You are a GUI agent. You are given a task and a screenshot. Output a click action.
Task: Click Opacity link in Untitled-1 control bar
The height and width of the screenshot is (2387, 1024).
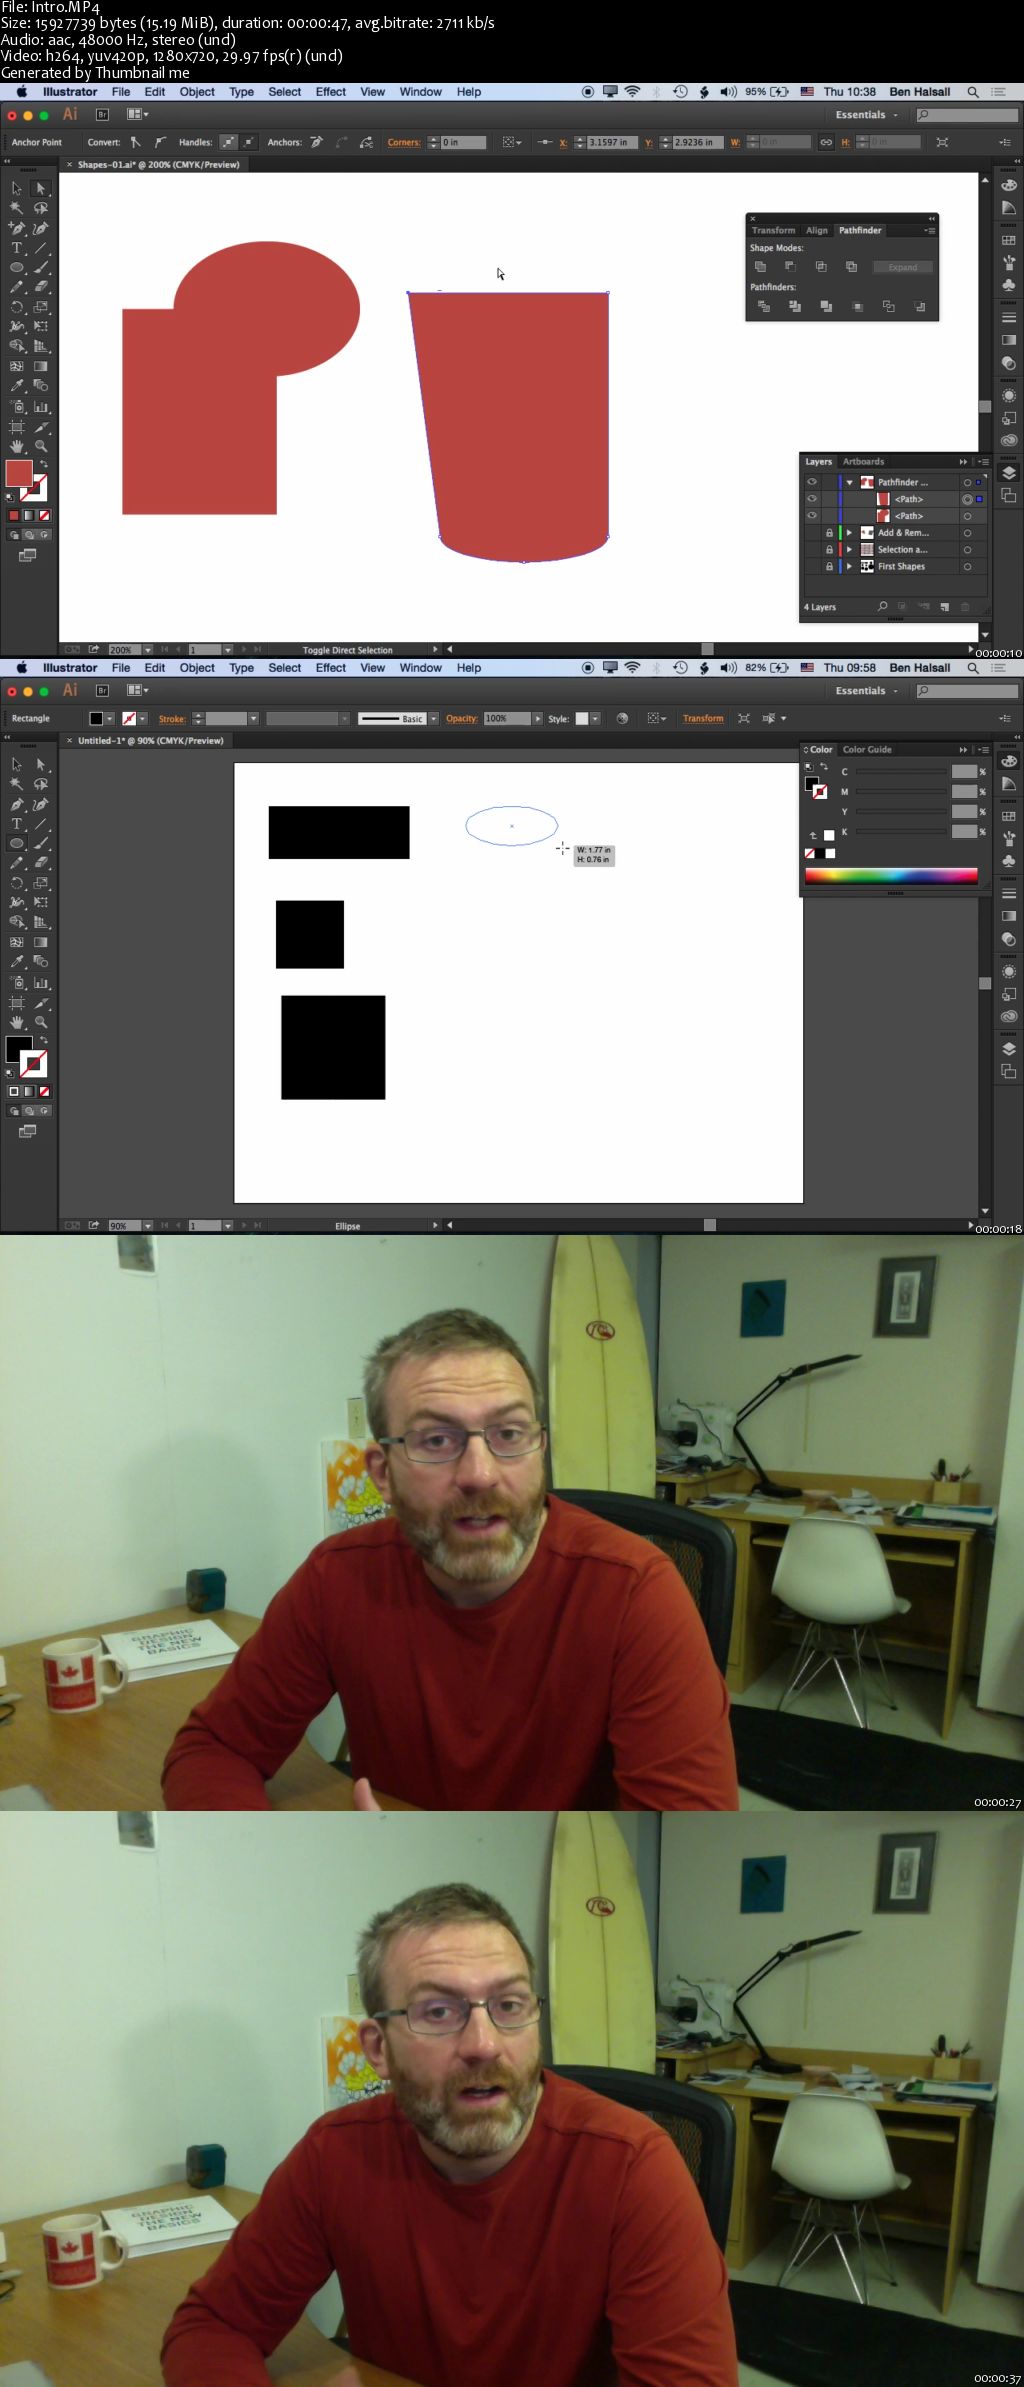pos(462,719)
